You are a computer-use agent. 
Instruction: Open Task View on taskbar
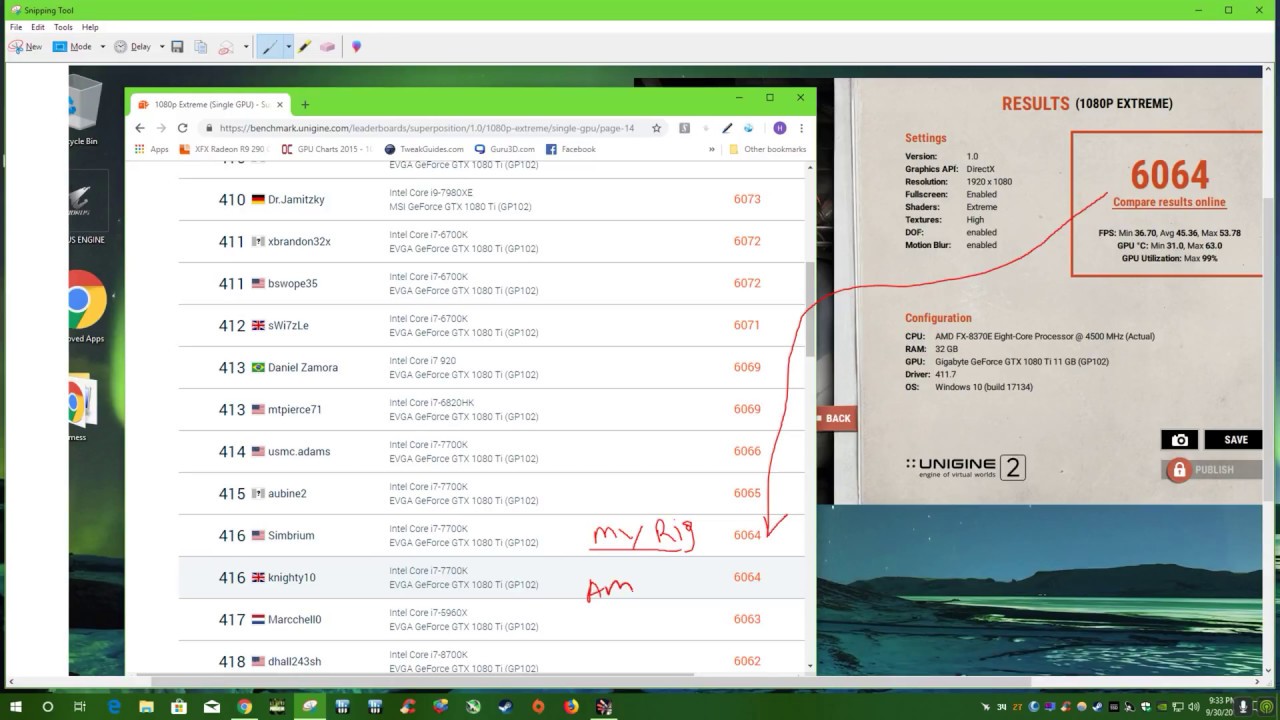click(80, 706)
